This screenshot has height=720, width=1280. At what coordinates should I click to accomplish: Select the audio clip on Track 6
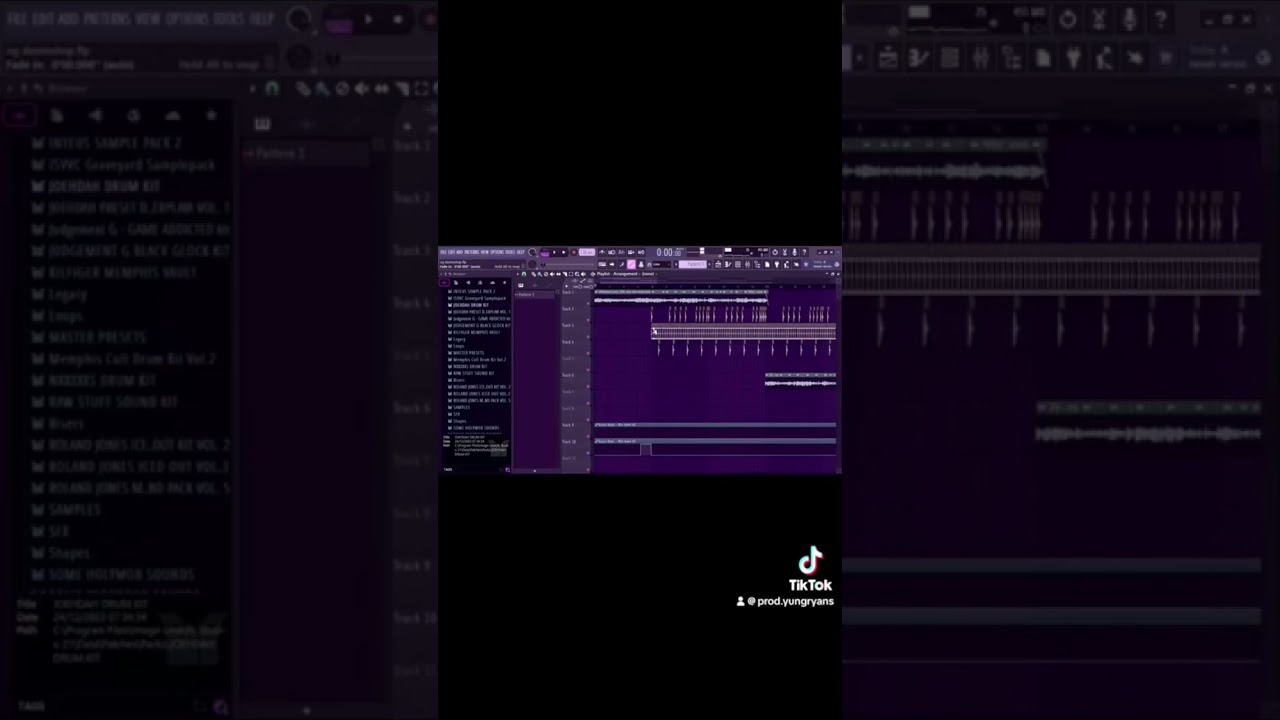click(800, 380)
